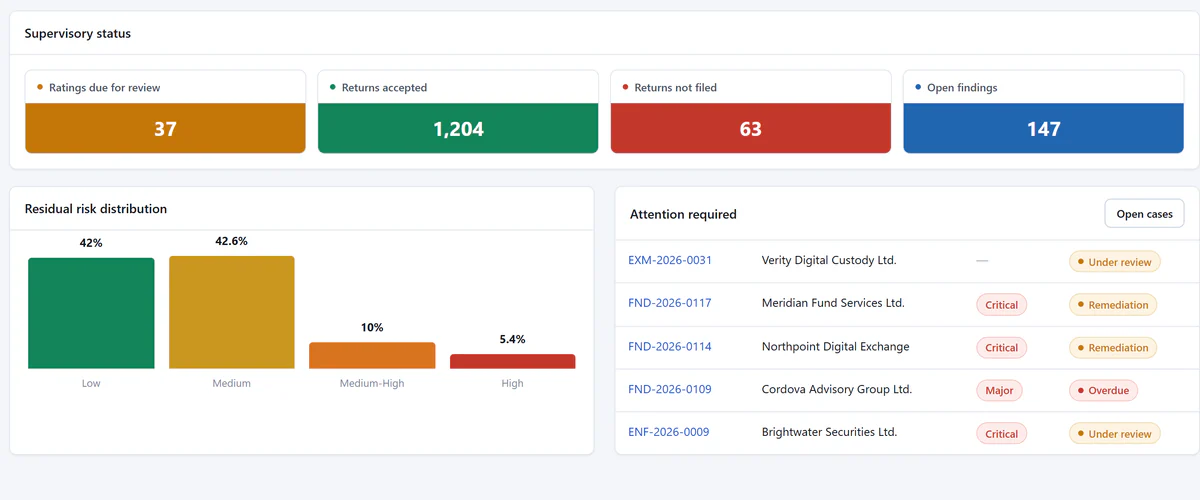Viewport: 1200px width, 500px height.
Task: Select the orange Medium-High risk bar
Action: coord(372,356)
